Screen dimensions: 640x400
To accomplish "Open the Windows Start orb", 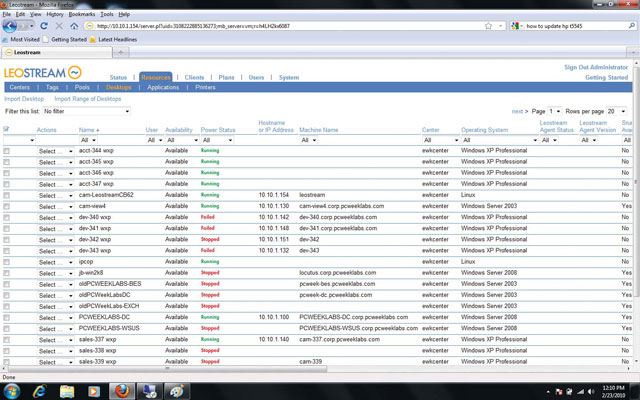I will click(x=11, y=391).
